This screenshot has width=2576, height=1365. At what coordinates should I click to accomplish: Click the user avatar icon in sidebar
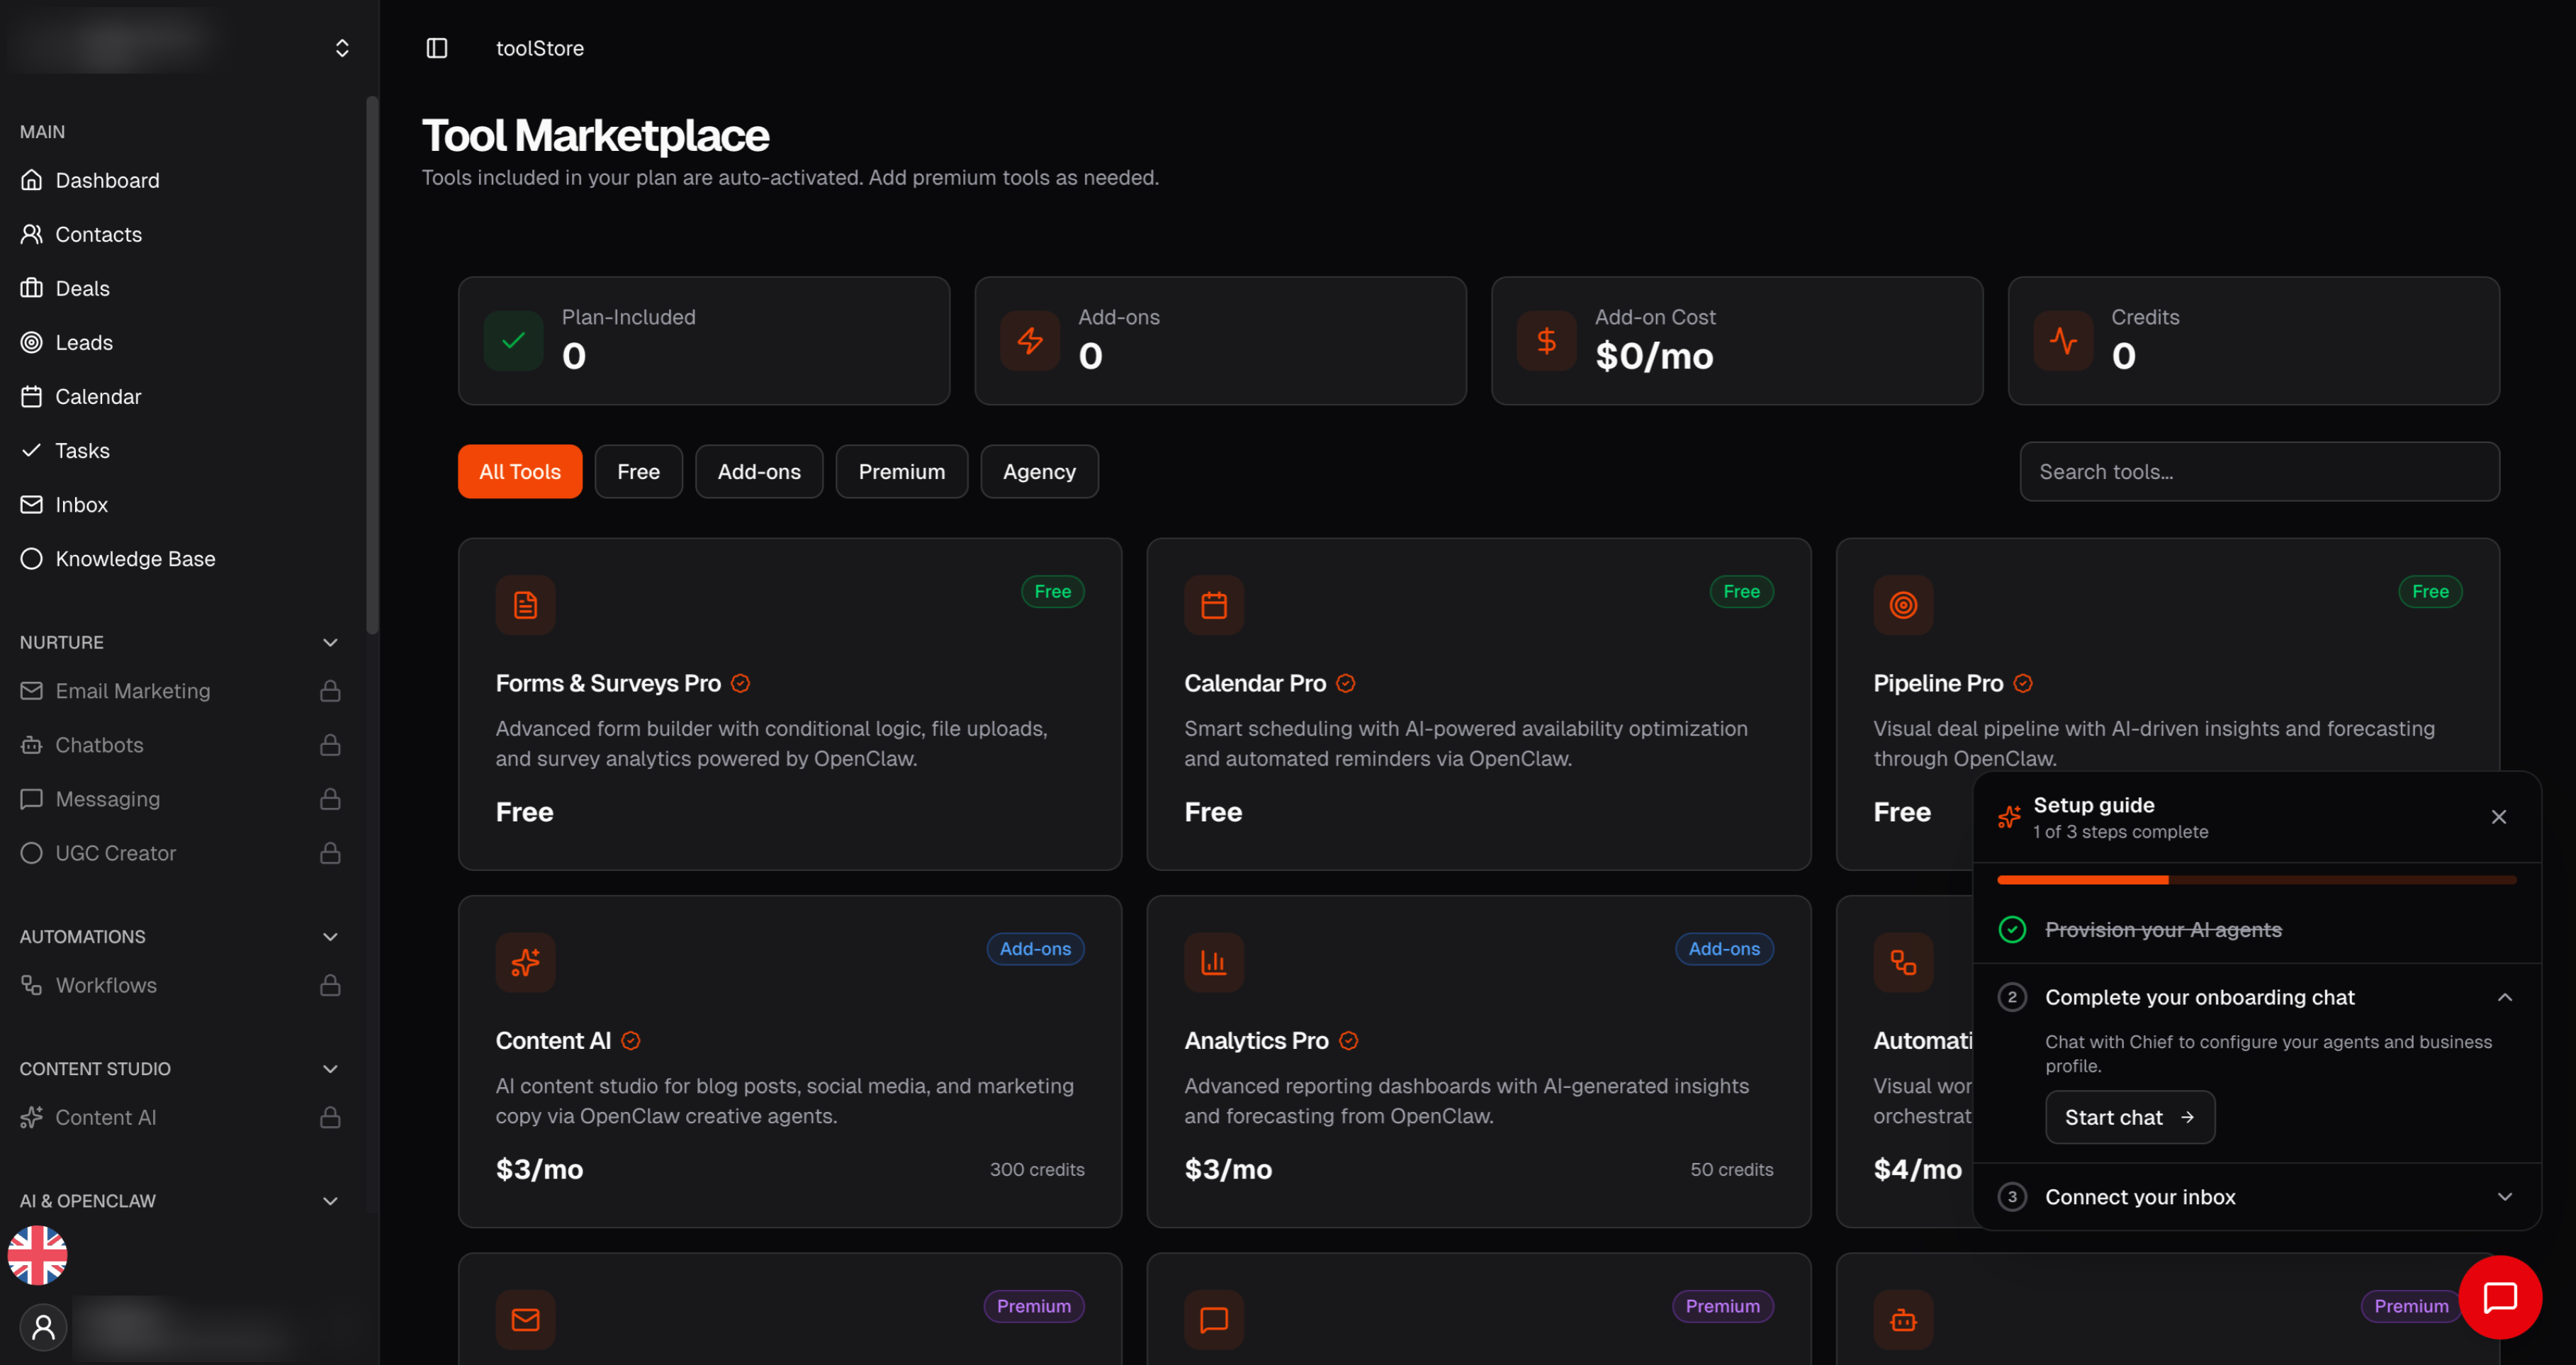pos(43,1327)
